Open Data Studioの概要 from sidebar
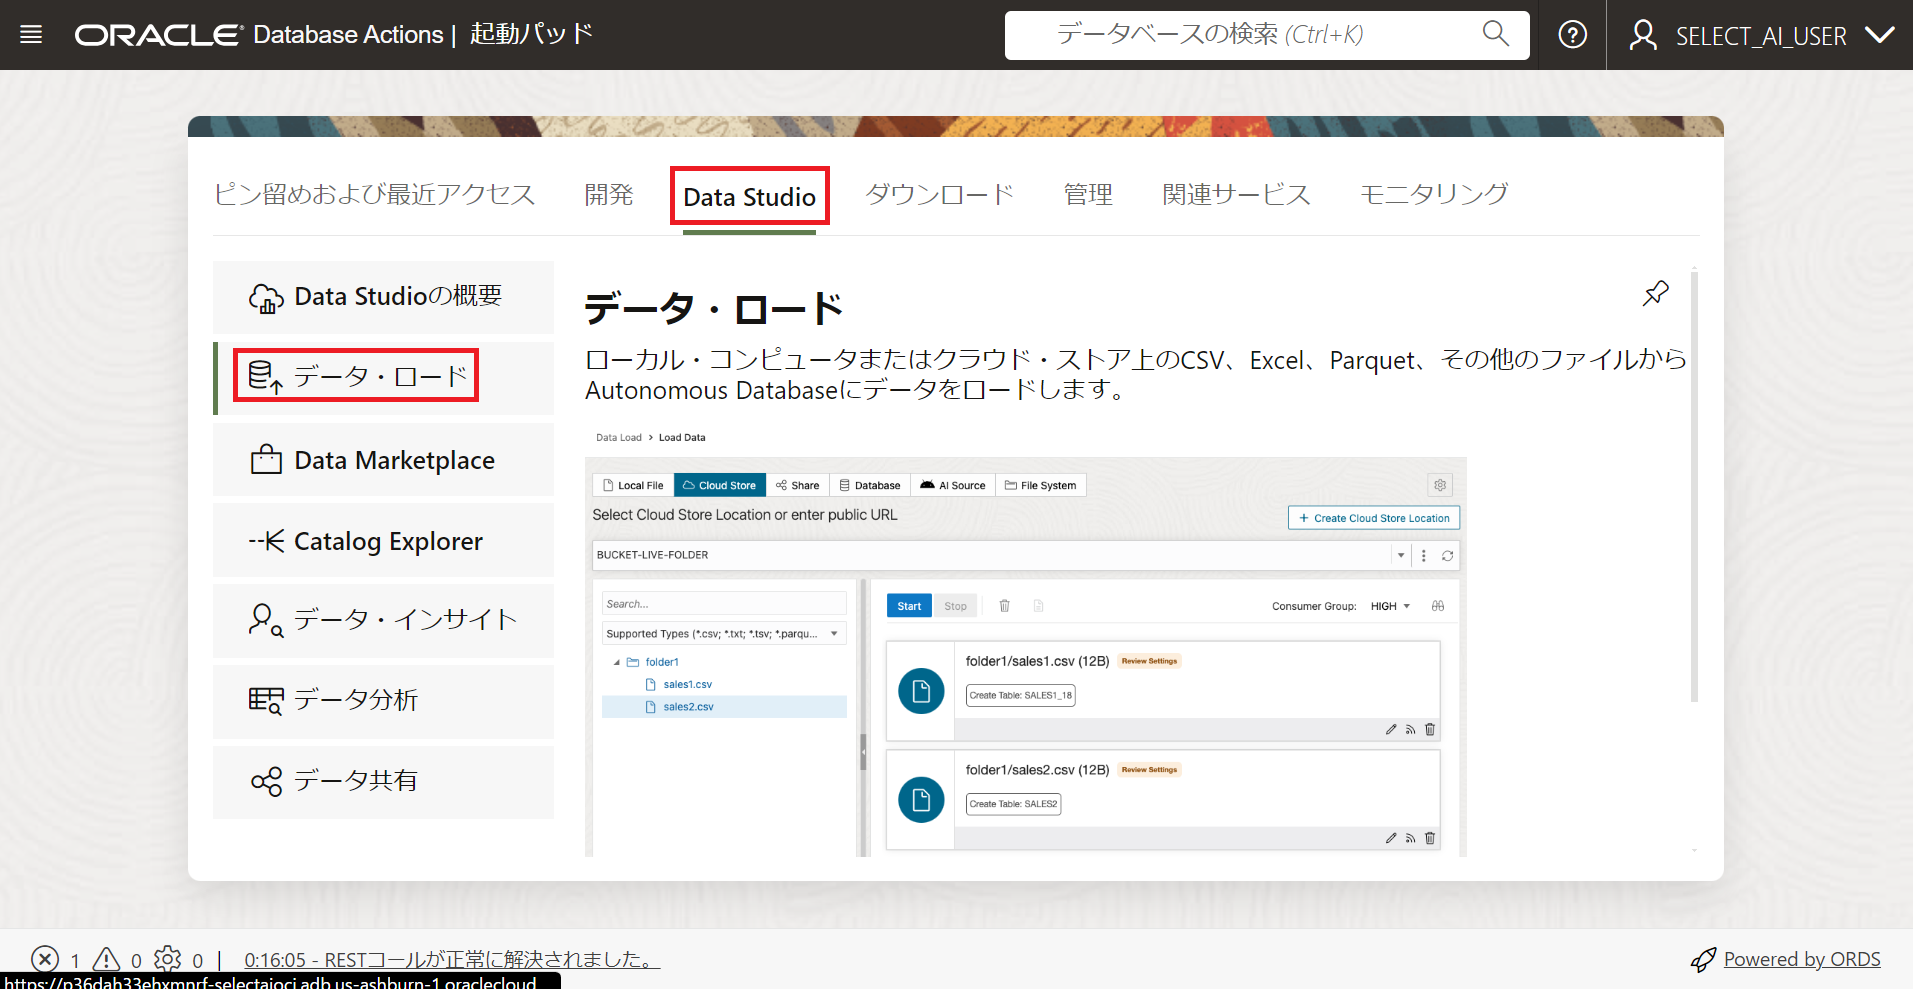Image resolution: width=1913 pixels, height=989 pixels. [383, 297]
